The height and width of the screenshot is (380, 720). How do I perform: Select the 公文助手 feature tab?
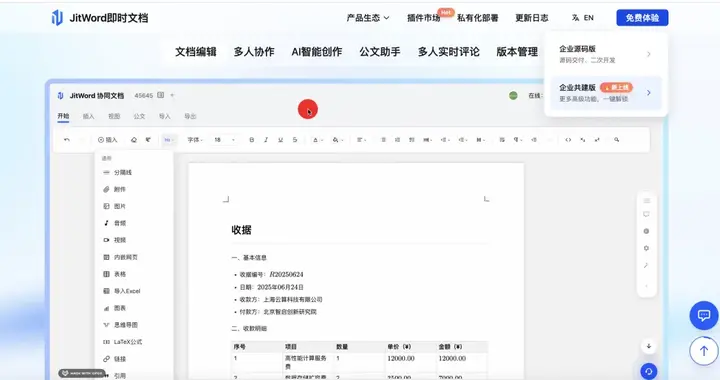tap(380, 52)
